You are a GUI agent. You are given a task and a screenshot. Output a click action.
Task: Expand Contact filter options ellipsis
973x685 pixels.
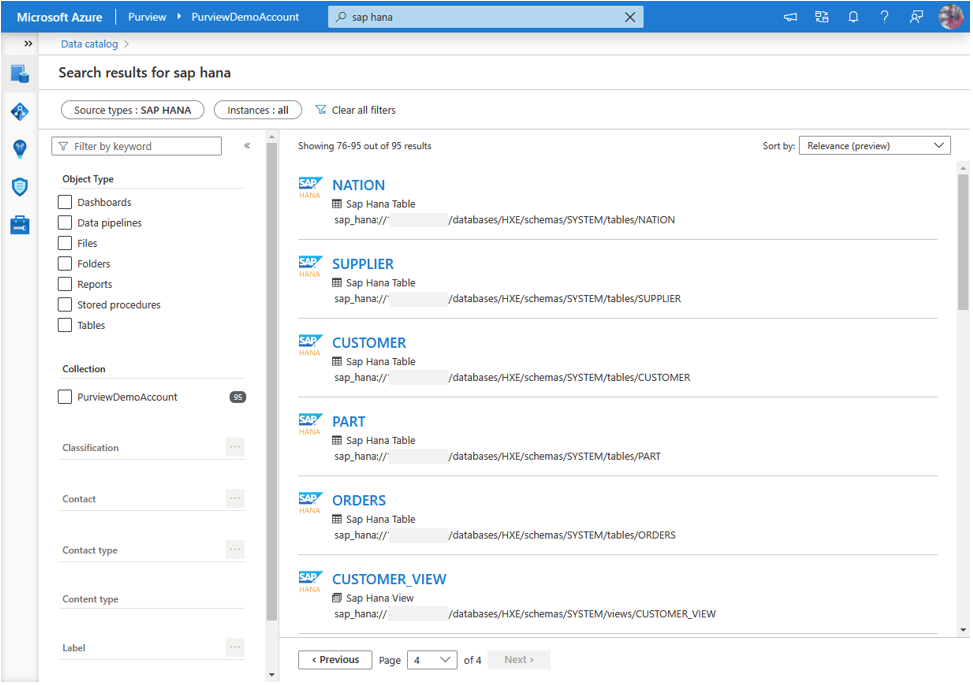(235, 498)
